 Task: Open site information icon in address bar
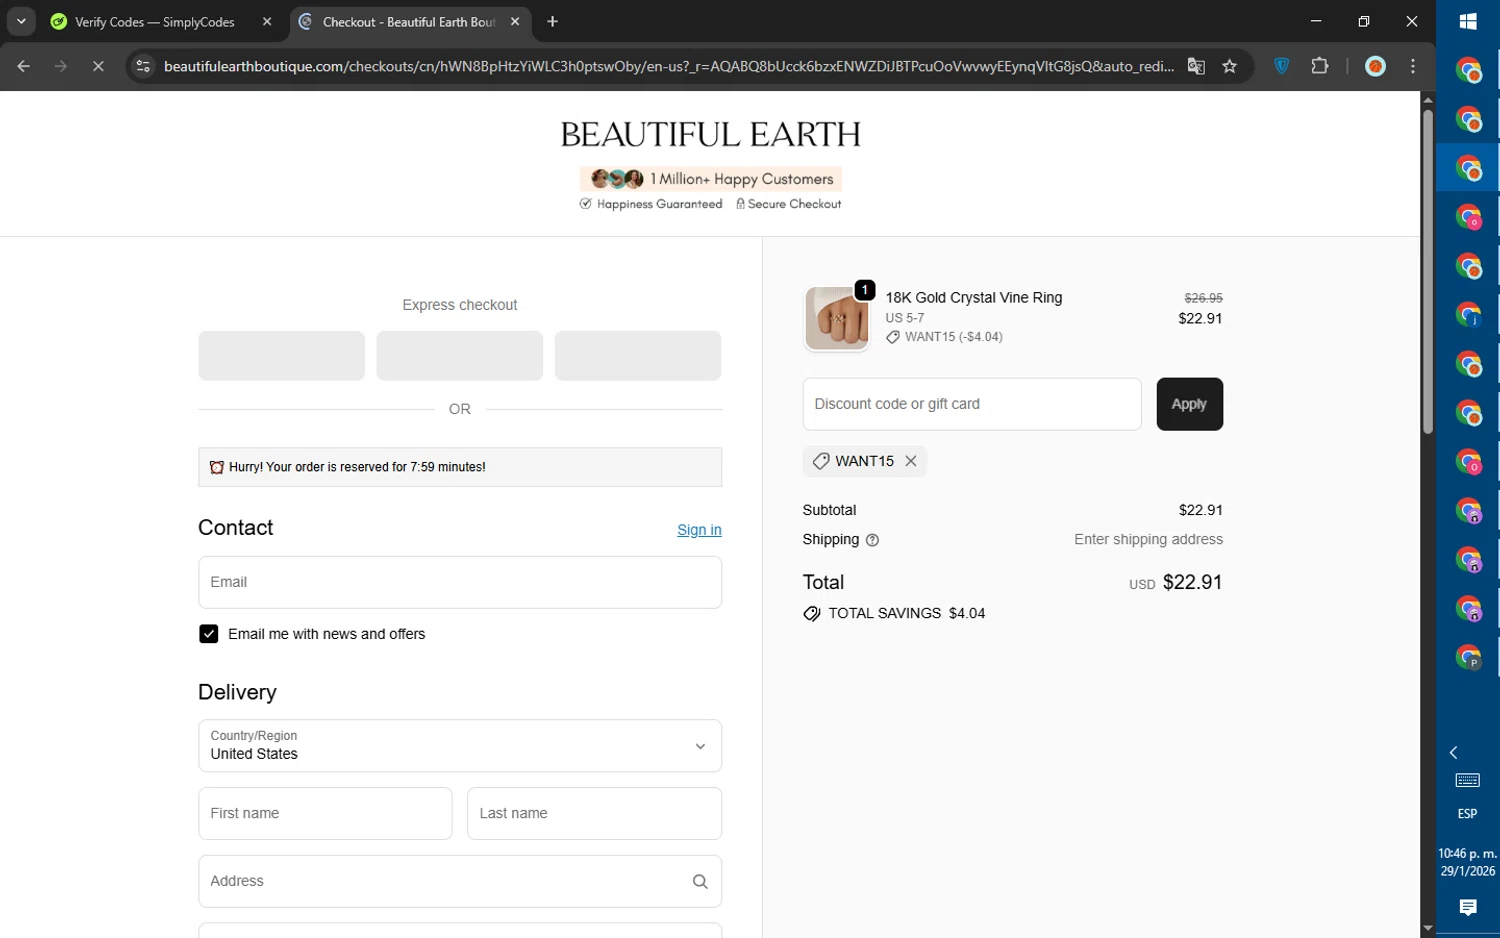click(x=143, y=66)
